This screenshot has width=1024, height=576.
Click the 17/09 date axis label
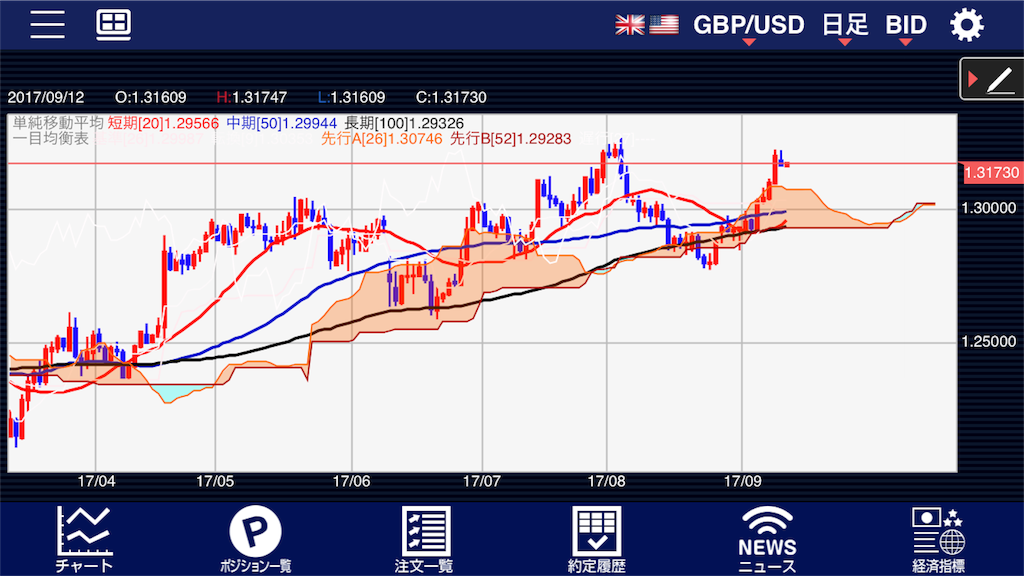point(743,482)
